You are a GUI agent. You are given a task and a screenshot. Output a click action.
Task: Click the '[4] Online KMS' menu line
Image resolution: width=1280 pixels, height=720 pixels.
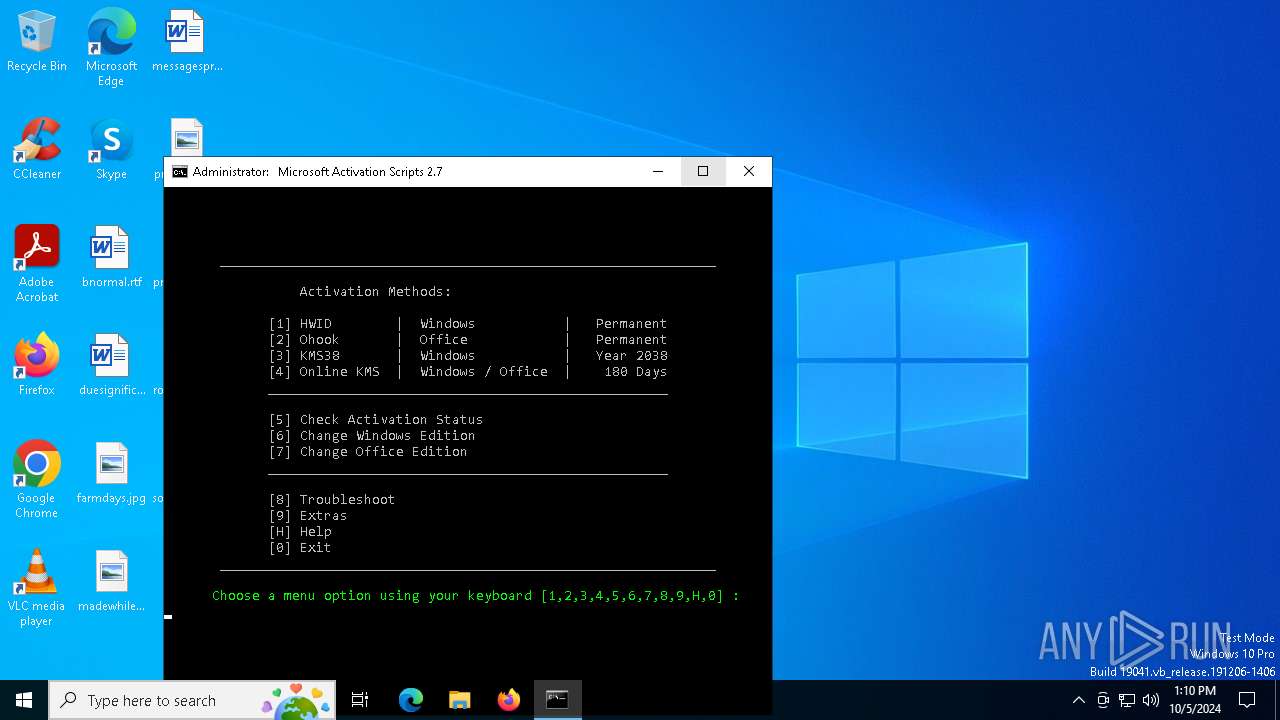coord(468,372)
